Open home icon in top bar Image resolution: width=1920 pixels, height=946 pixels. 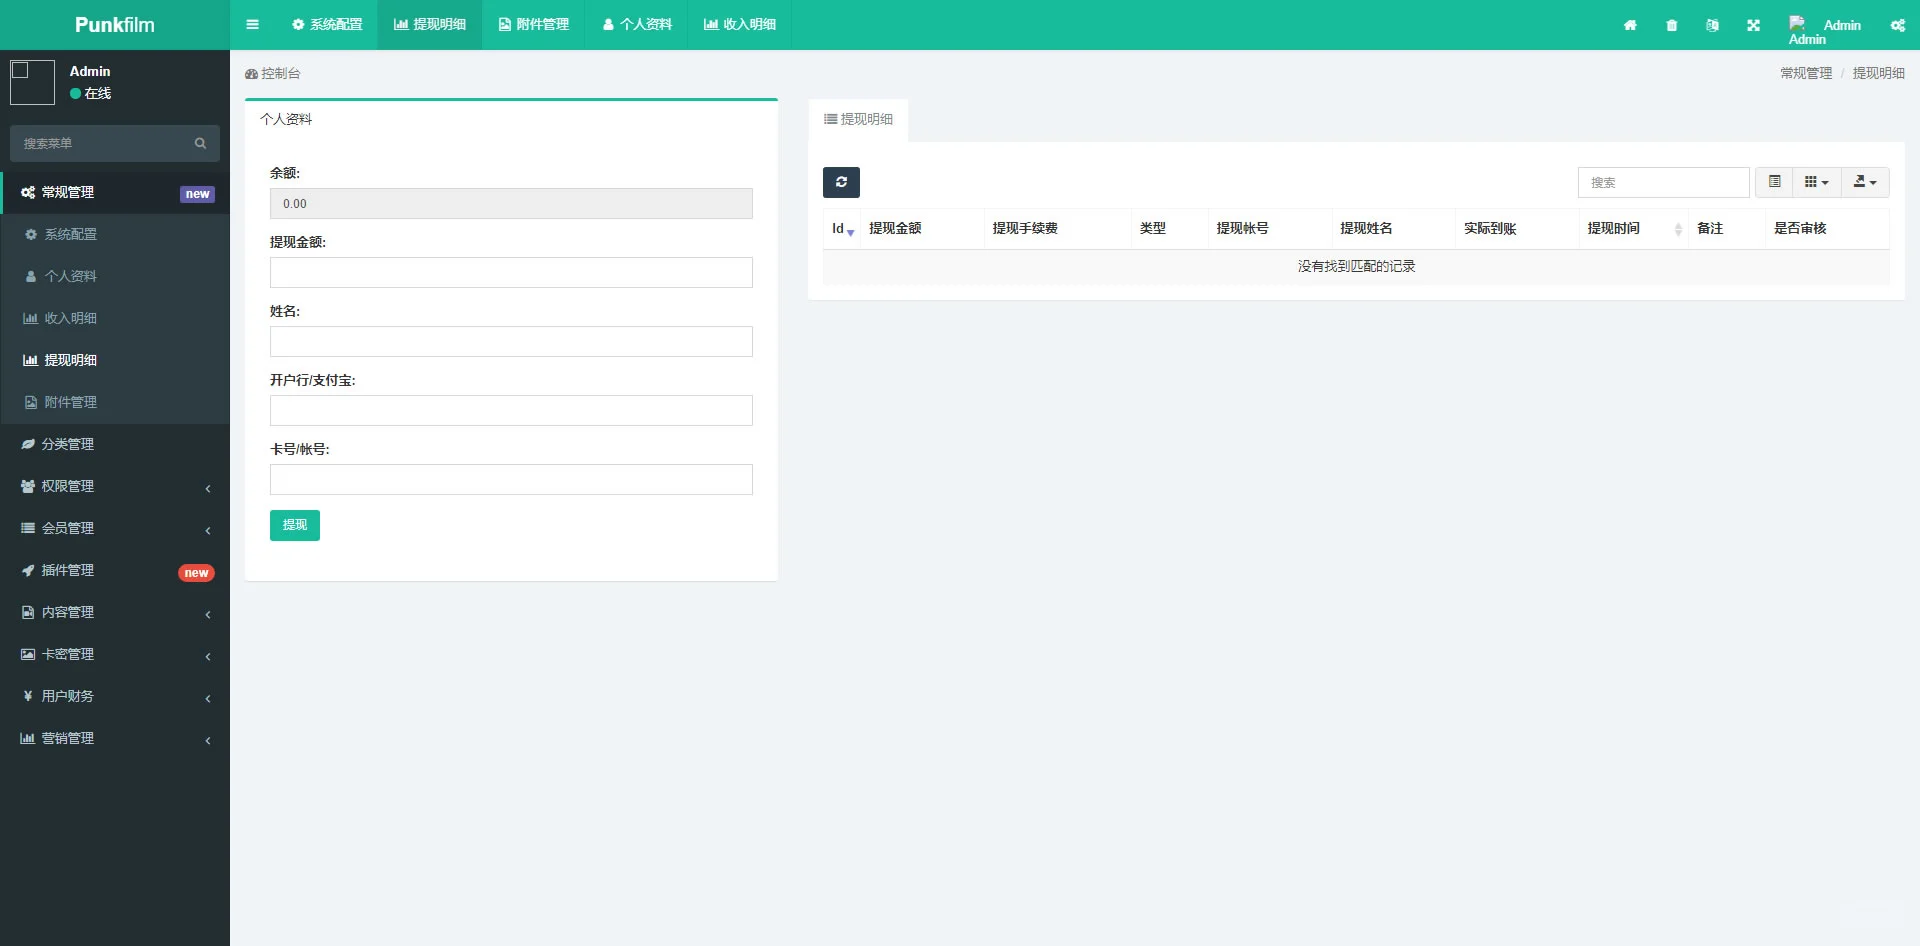point(1630,25)
